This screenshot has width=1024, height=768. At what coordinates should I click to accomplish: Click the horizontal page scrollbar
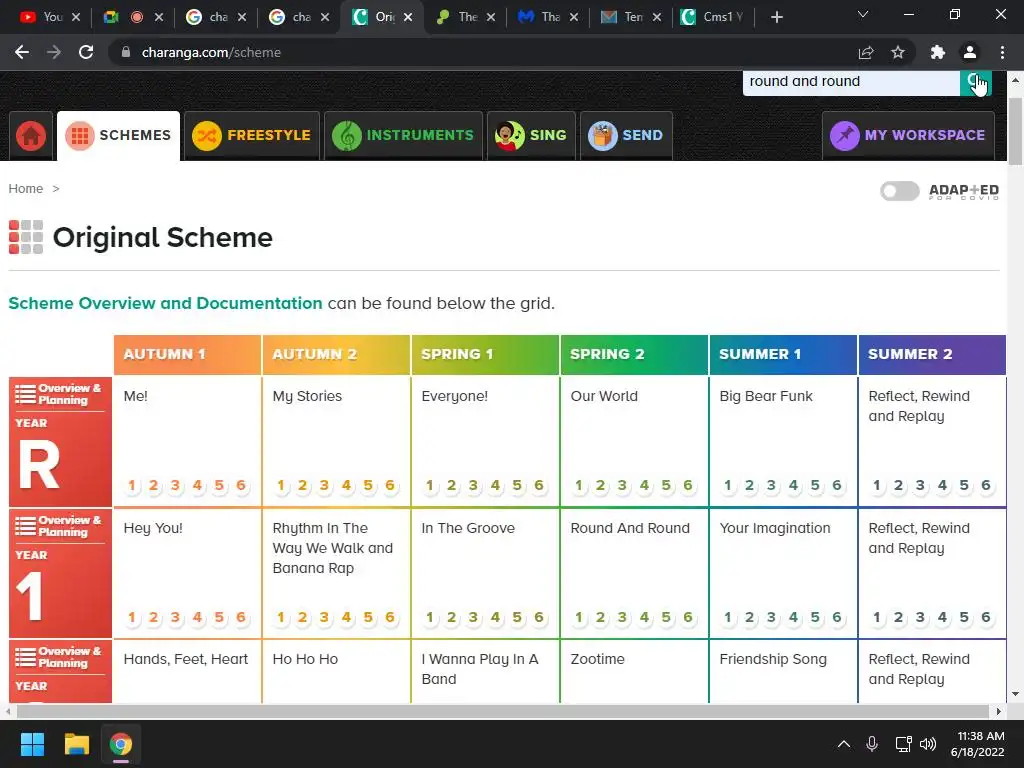[x=503, y=711]
